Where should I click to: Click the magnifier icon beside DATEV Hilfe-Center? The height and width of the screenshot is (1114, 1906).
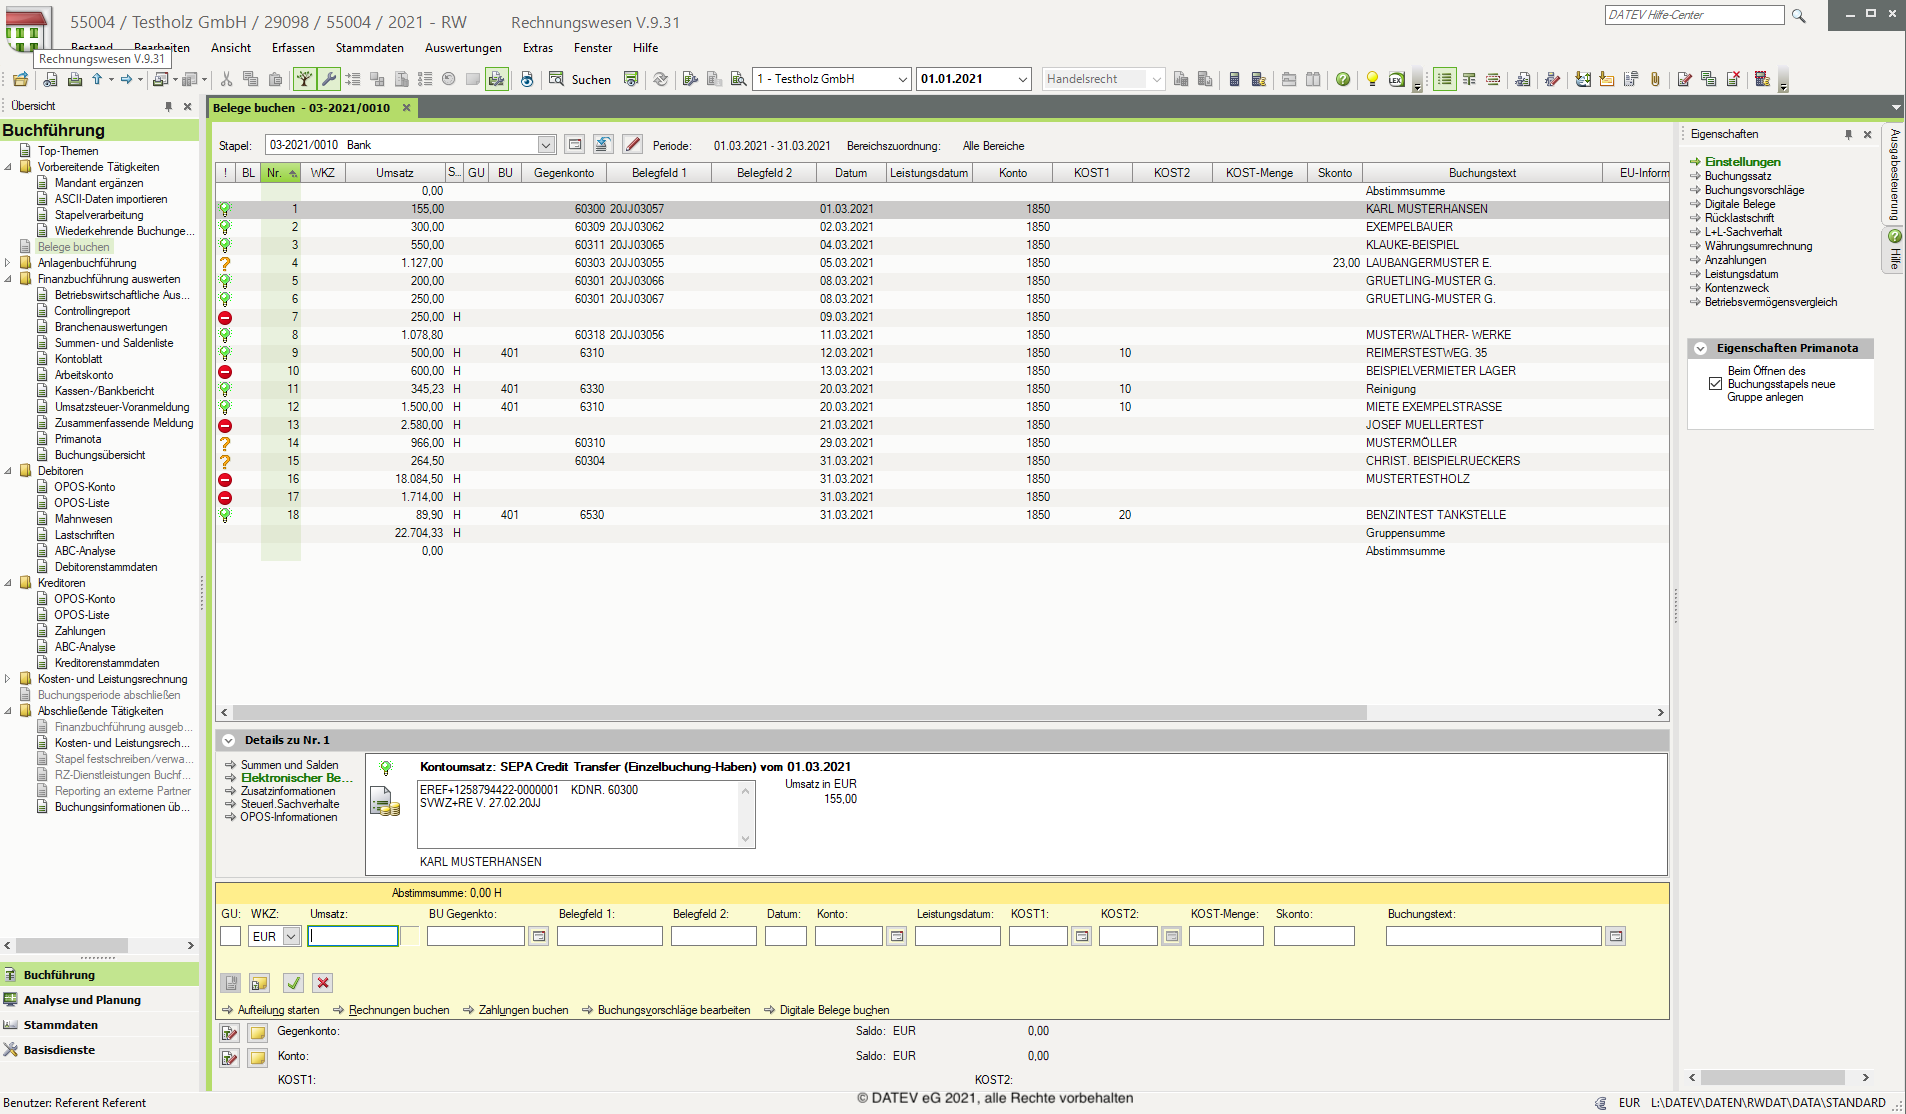coord(1799,15)
